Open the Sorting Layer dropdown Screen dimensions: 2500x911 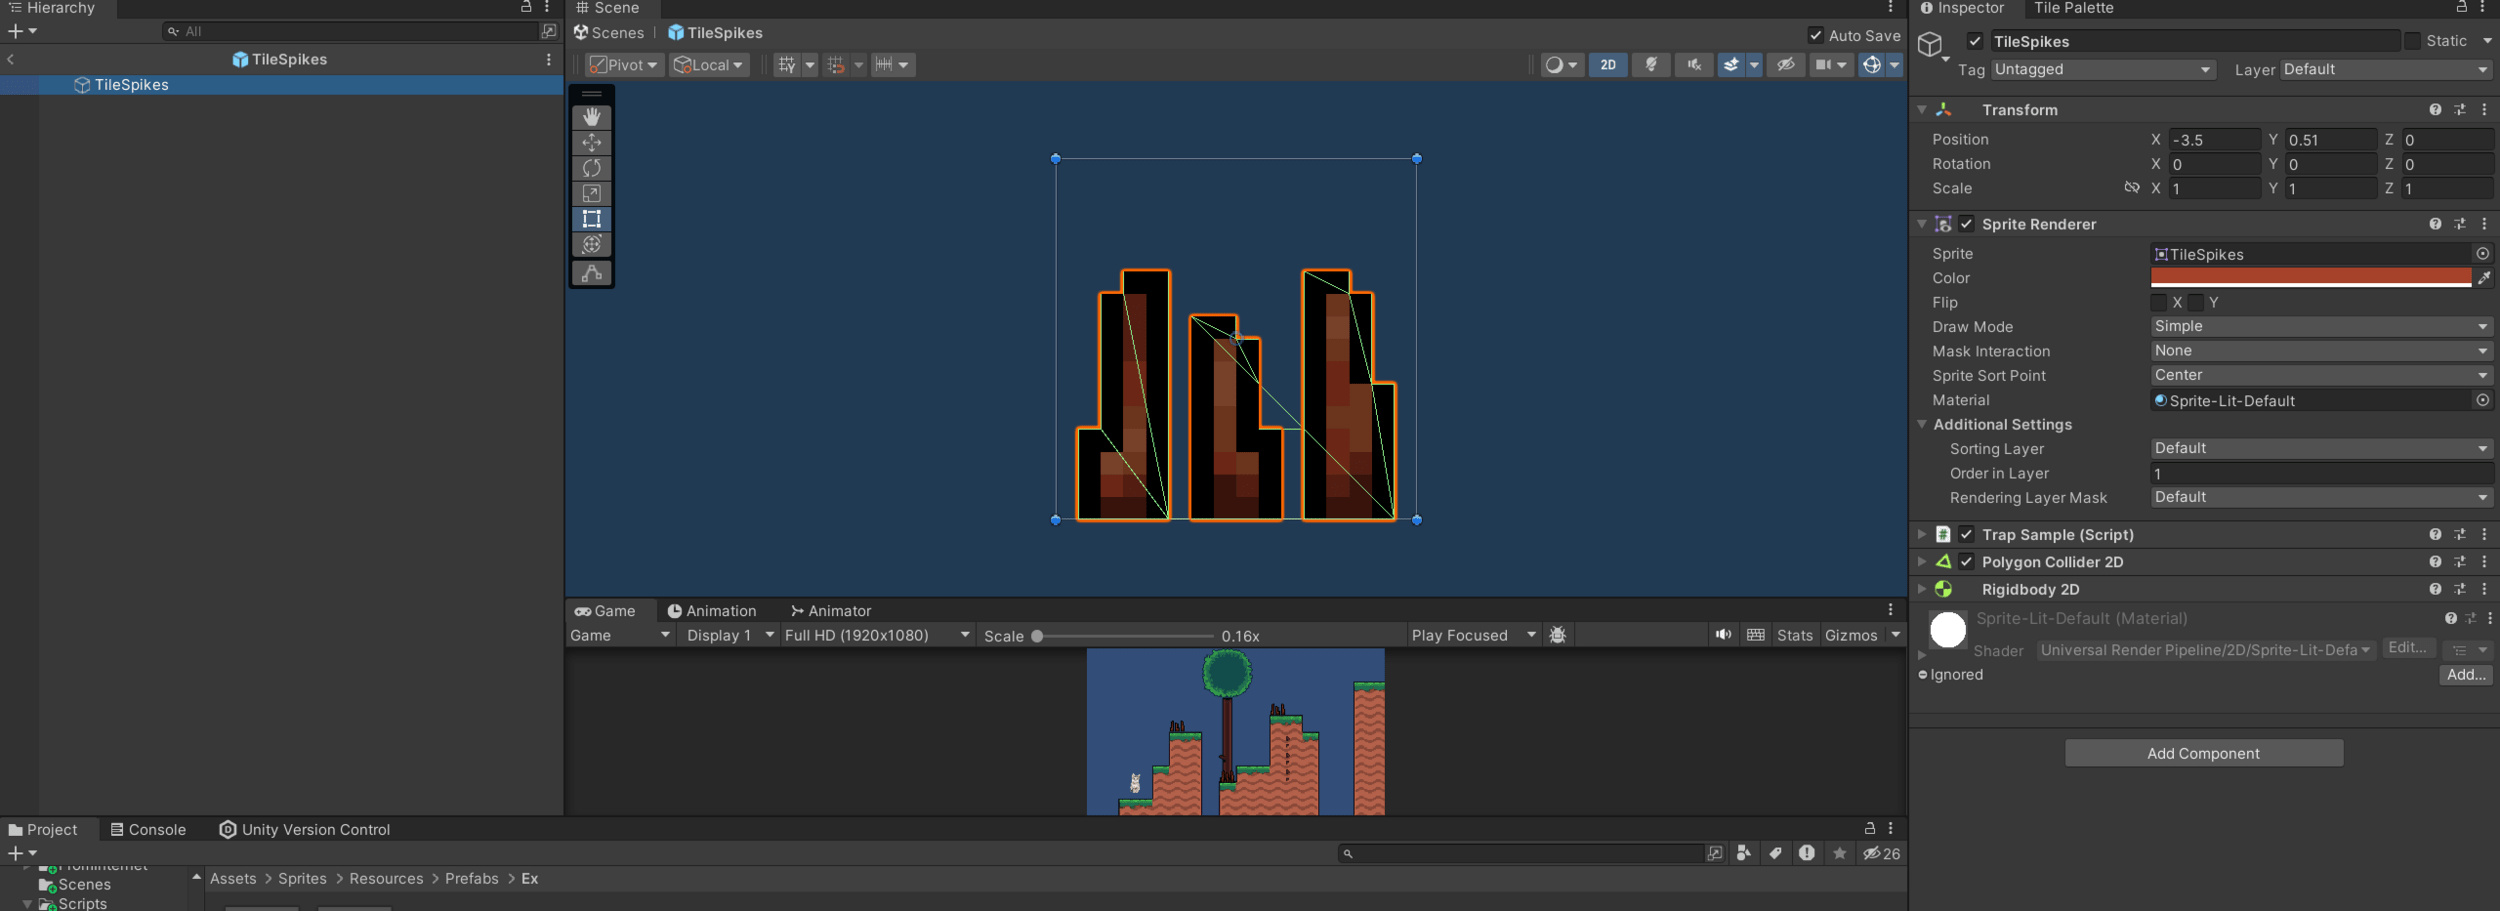(x=2319, y=449)
